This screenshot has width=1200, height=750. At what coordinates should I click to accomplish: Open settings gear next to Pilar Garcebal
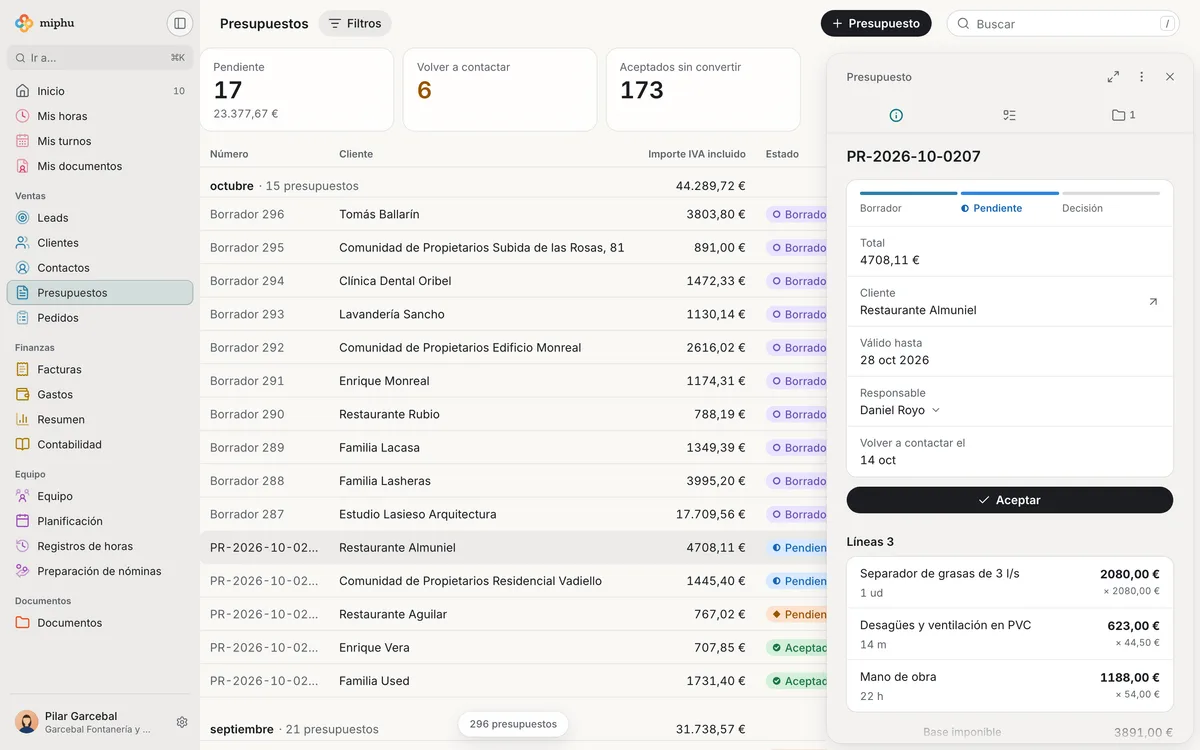coord(182,722)
